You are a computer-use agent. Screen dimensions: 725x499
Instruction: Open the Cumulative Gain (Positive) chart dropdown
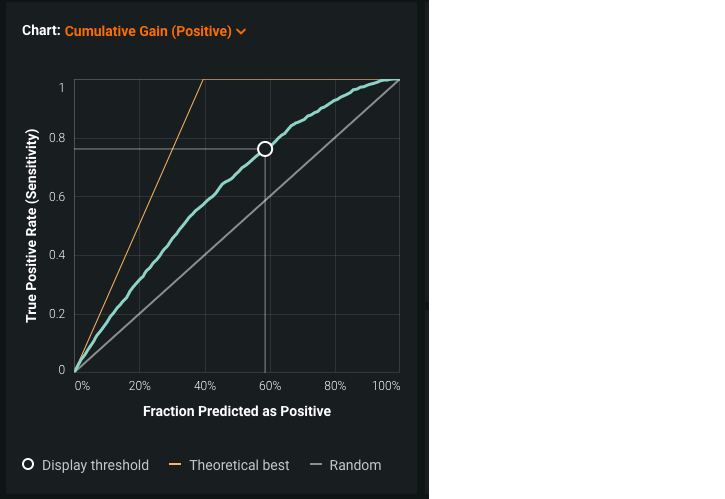click(x=148, y=31)
